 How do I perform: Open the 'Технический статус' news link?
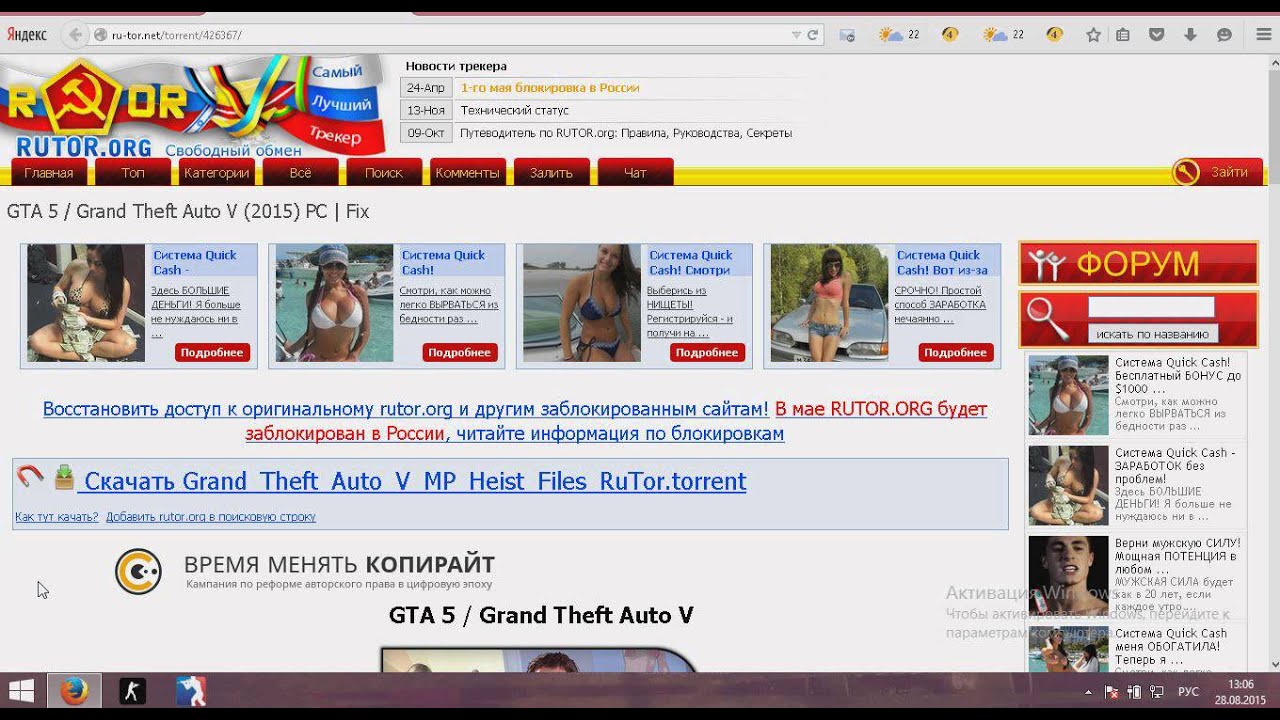[514, 110]
